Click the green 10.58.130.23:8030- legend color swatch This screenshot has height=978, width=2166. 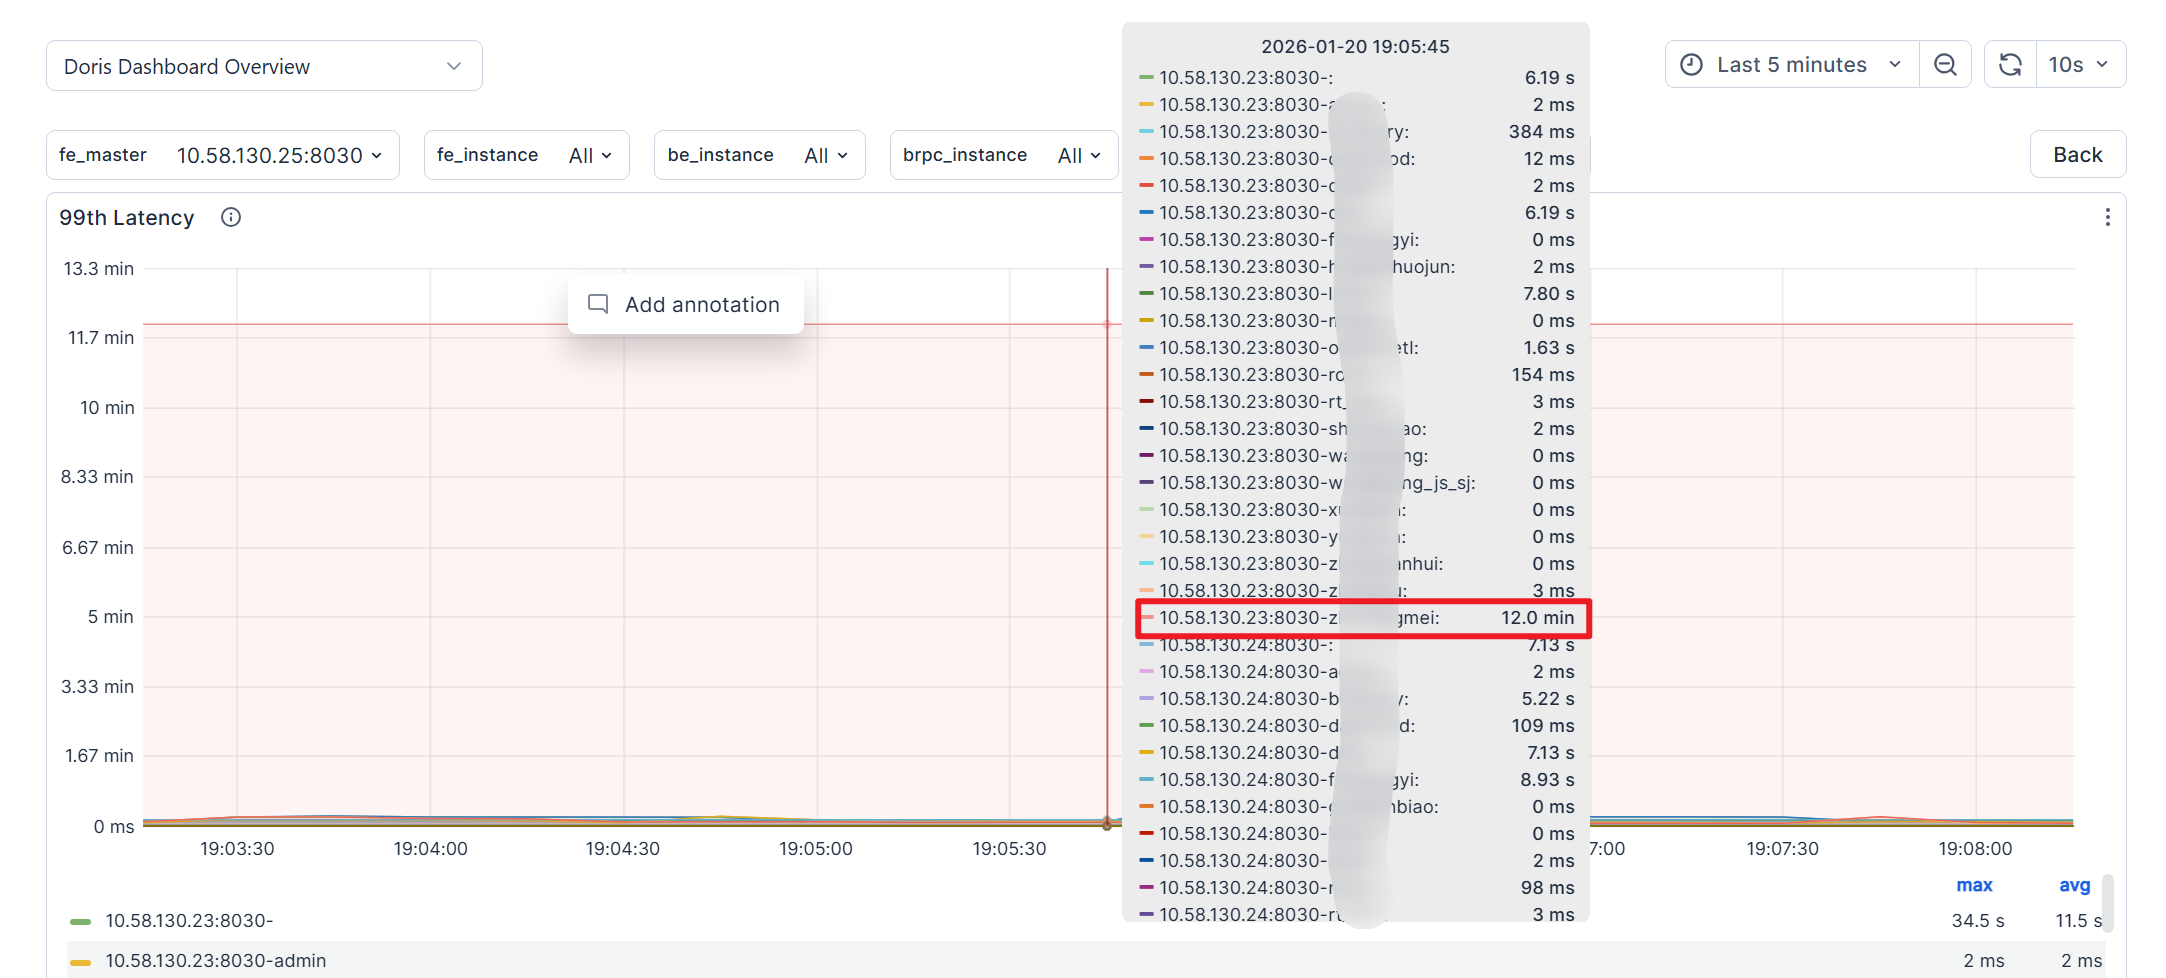point(80,921)
